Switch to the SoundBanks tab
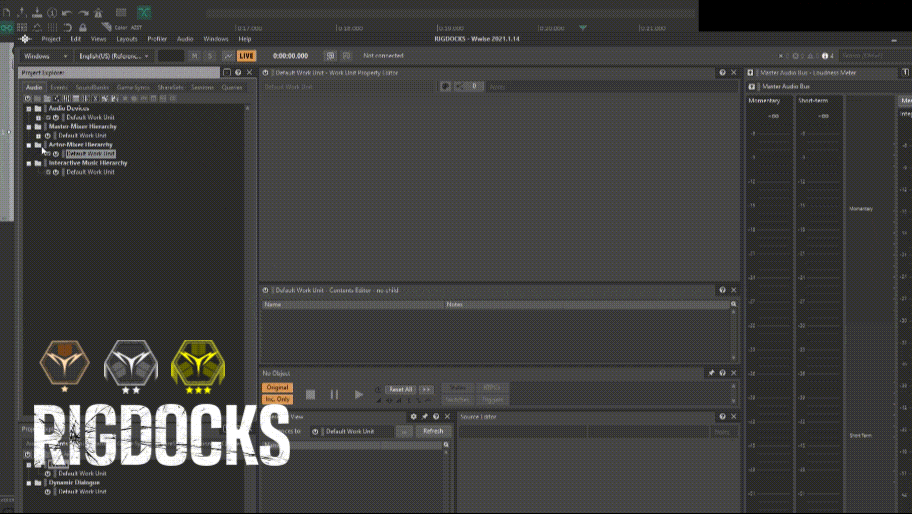912x514 pixels. 92,87
